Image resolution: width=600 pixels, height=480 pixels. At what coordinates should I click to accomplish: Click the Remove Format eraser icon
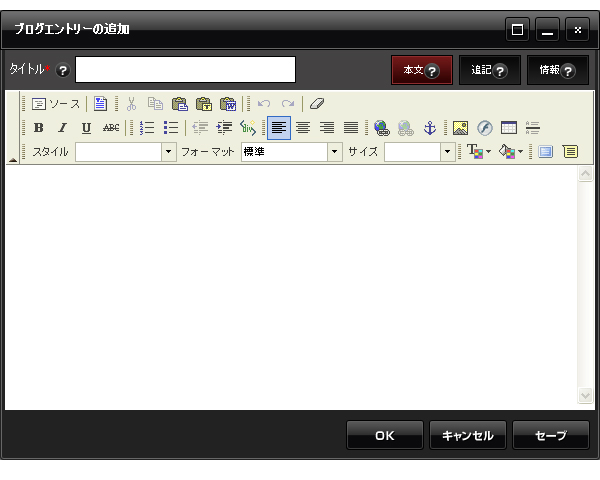click(317, 104)
